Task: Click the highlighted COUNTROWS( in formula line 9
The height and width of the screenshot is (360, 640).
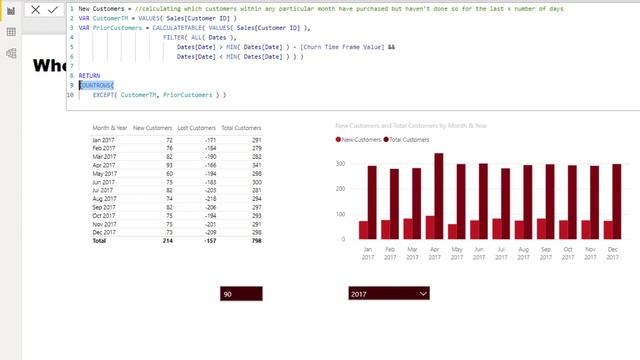Action: coord(96,85)
